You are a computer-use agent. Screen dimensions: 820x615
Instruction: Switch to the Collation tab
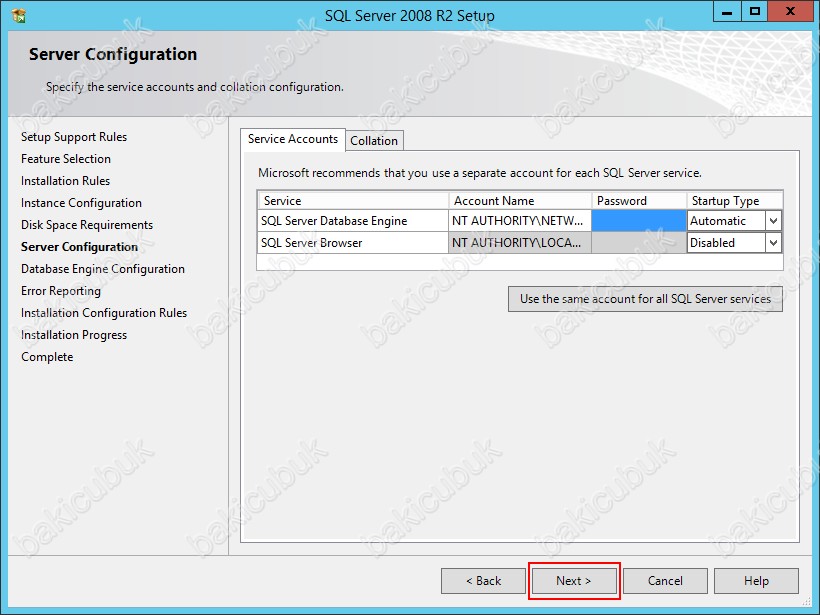pyautogui.click(x=374, y=141)
